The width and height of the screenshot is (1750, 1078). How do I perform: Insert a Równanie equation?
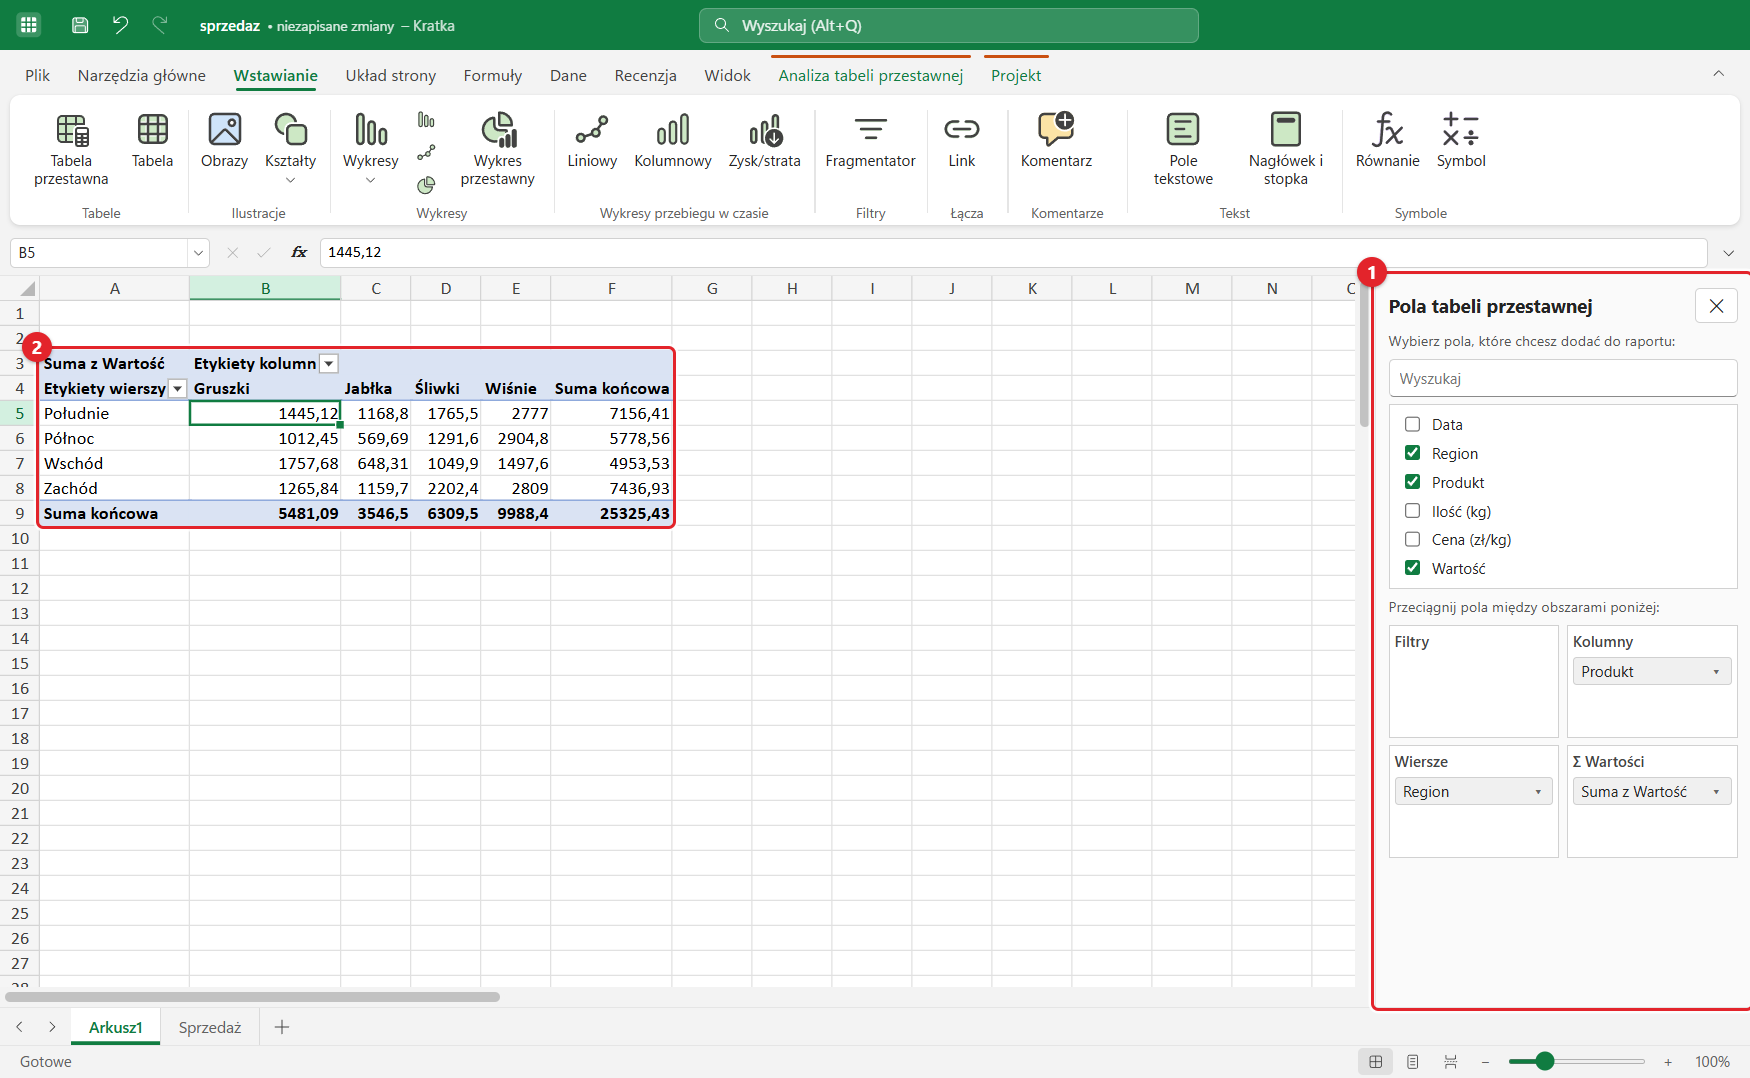coord(1387,141)
